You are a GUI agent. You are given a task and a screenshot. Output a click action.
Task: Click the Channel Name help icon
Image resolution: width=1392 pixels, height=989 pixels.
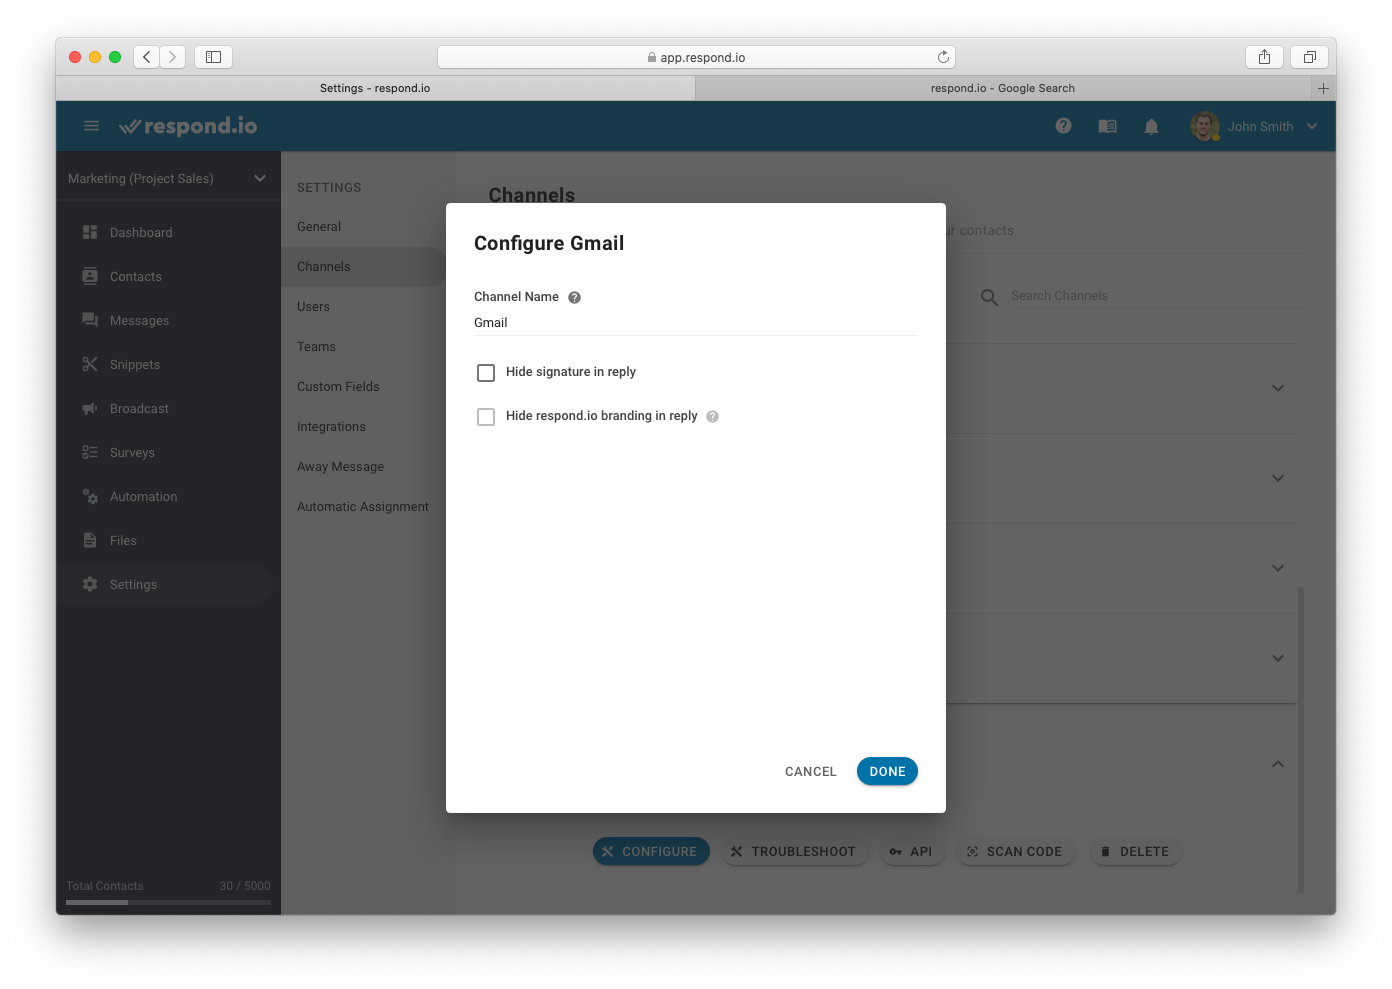(574, 297)
